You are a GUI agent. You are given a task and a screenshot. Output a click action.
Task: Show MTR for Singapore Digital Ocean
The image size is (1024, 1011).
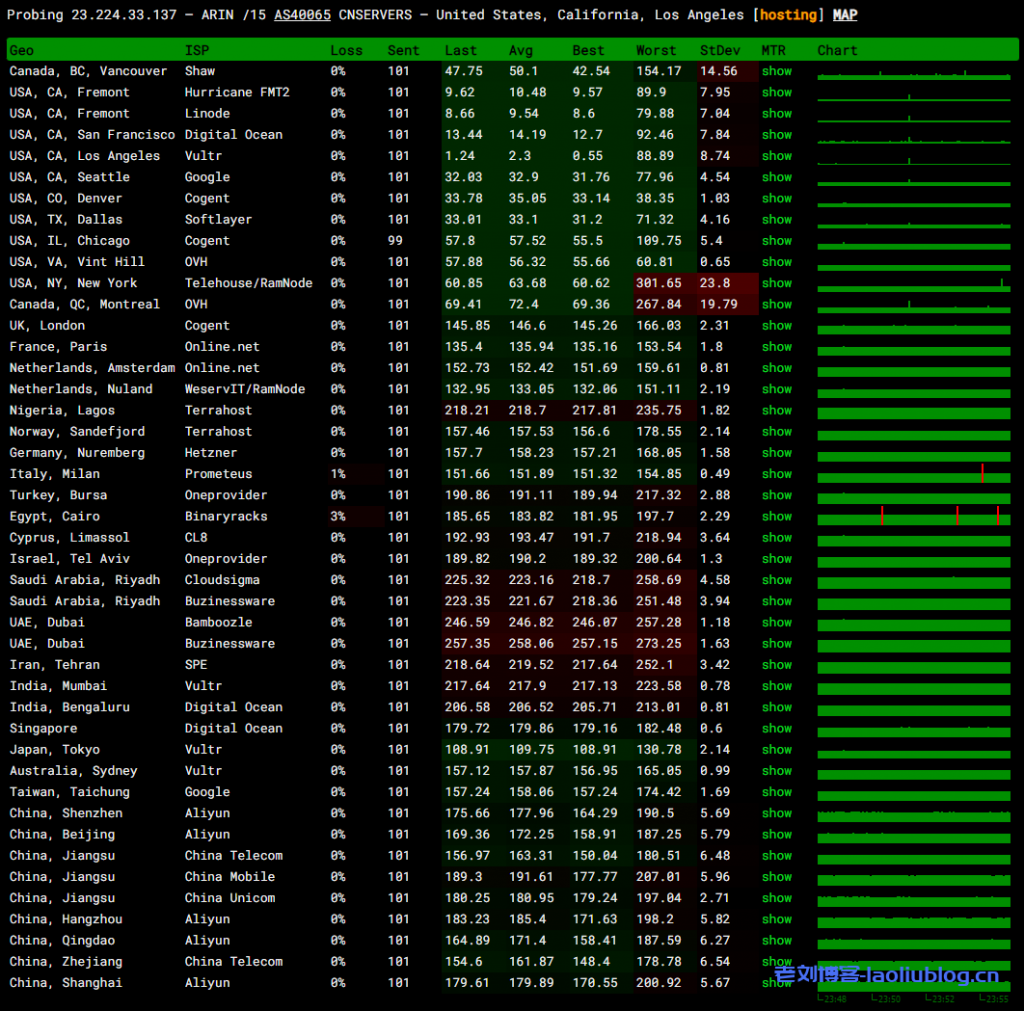[x=776, y=728]
